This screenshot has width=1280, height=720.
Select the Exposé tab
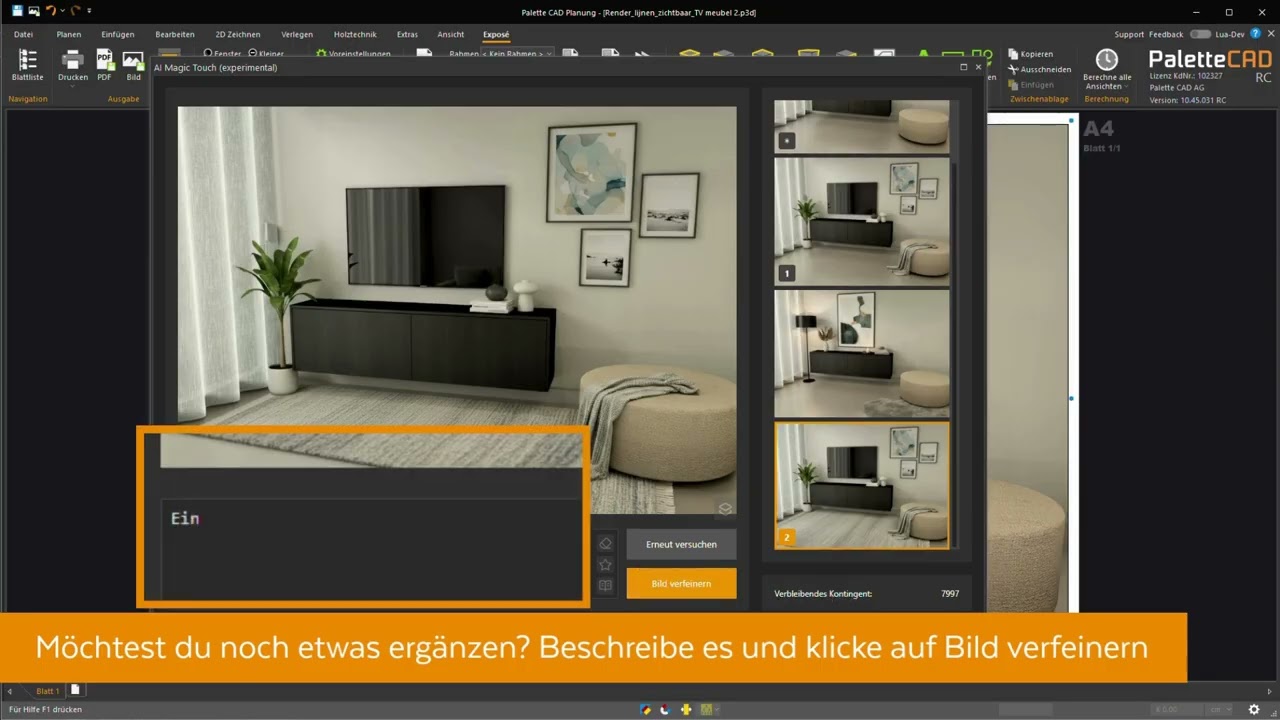[496, 34]
